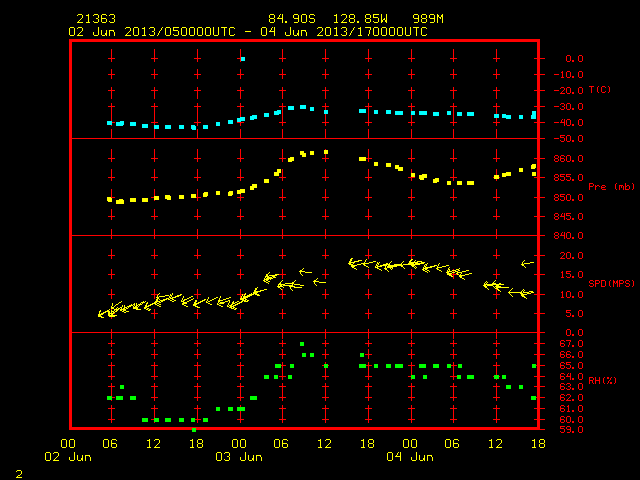Screen dimensions: 640x480
Task: Select the T(C) temperature axis label
Action: pyautogui.click(x=600, y=90)
